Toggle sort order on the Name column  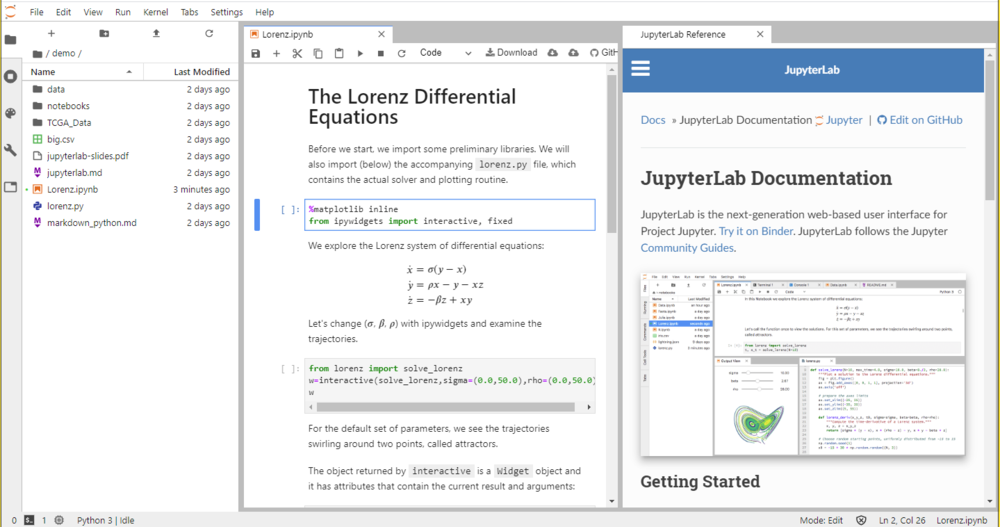tap(80, 72)
